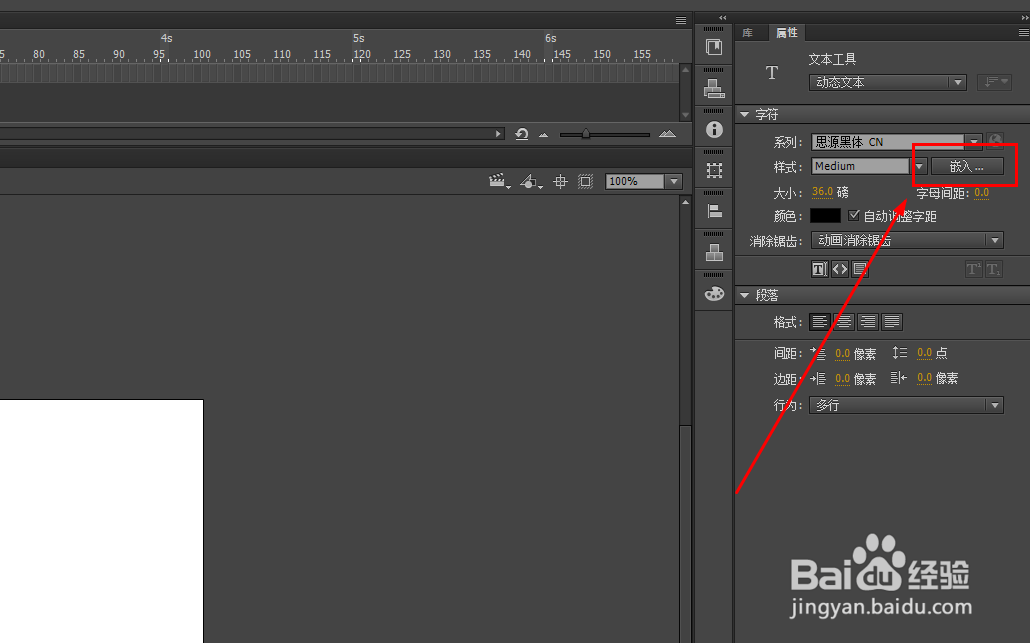Open the Info panel icon
The height and width of the screenshot is (643, 1030).
pyautogui.click(x=714, y=129)
